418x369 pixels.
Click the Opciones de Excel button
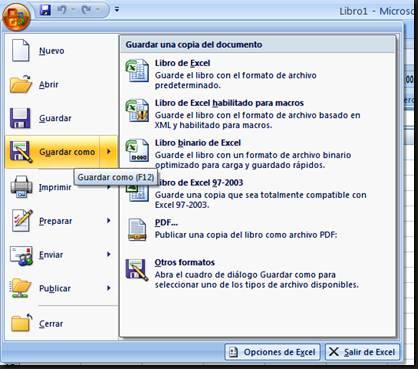click(x=272, y=352)
